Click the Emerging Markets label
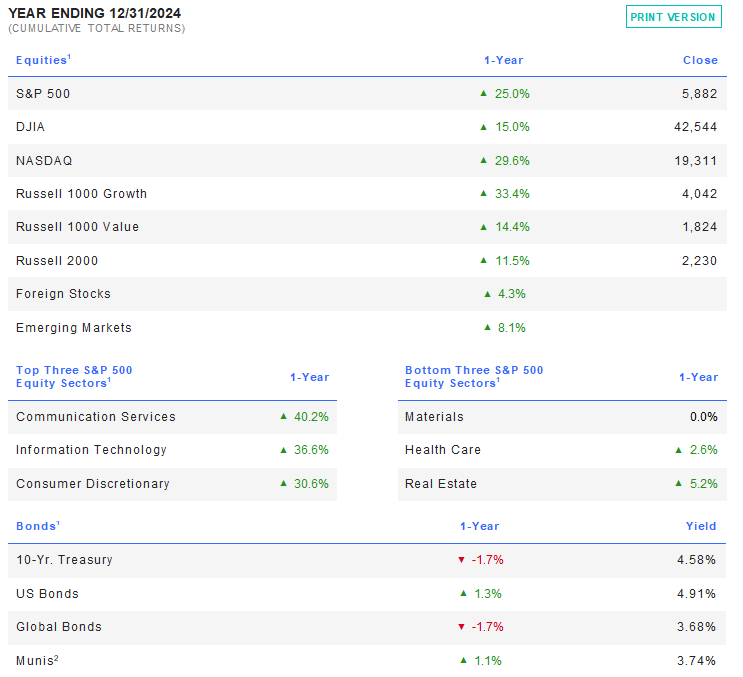 point(73,328)
